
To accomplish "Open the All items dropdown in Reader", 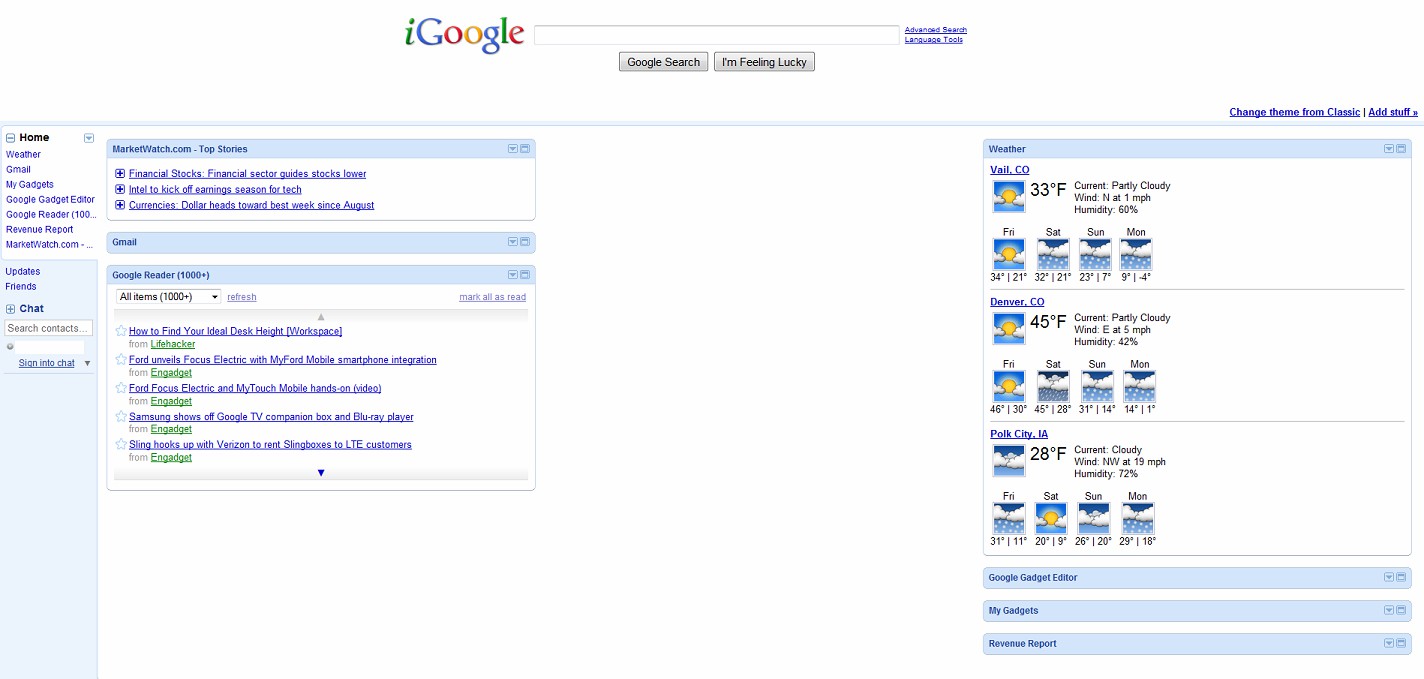I will 168,297.
